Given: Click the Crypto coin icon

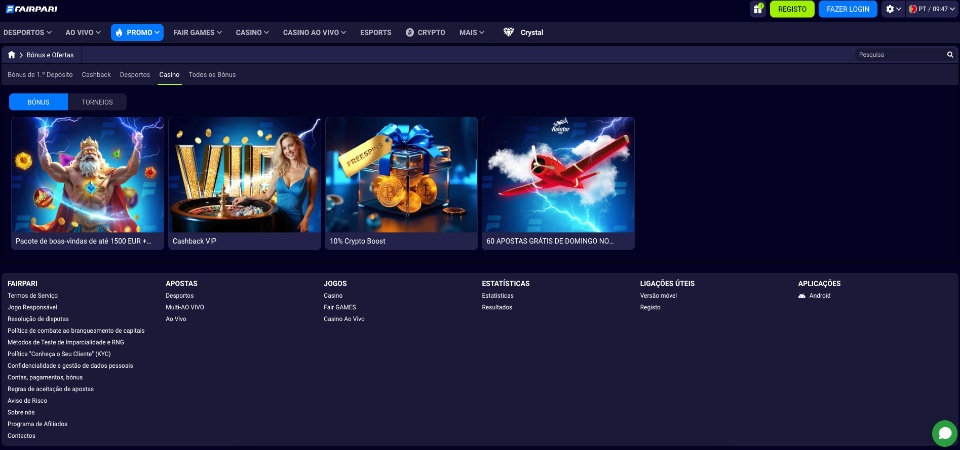Looking at the screenshot, I should click(x=410, y=32).
